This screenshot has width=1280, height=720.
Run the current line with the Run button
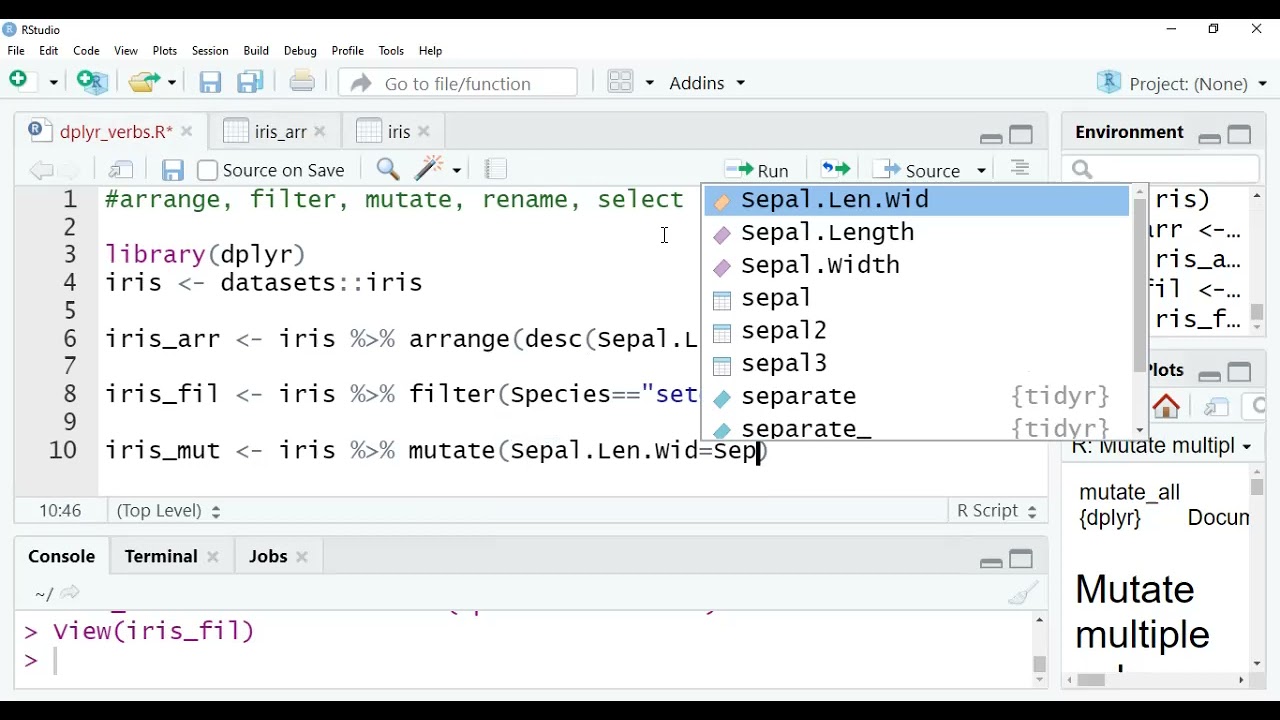click(x=757, y=170)
